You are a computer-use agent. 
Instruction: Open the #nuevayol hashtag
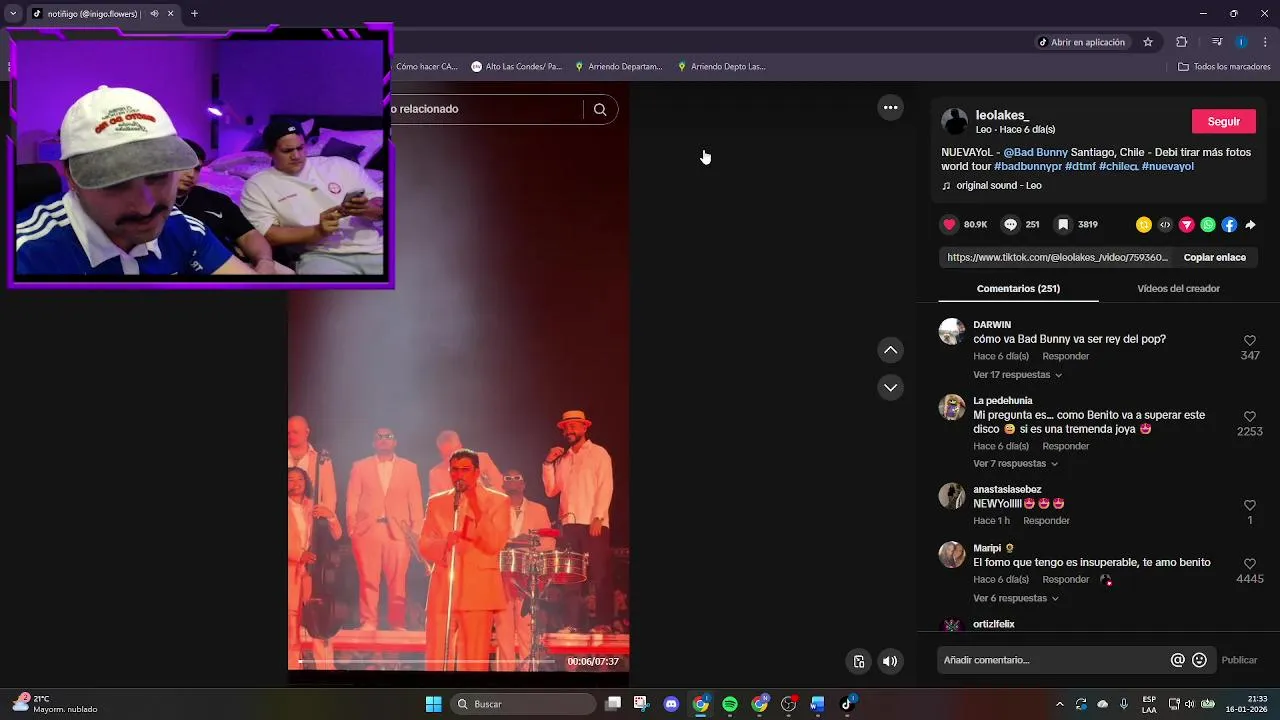[1167, 166]
